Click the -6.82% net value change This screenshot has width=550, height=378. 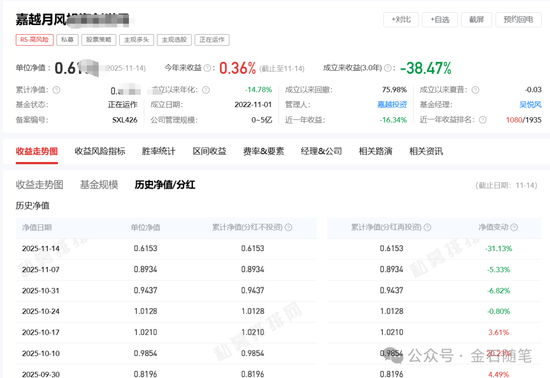pyautogui.click(x=498, y=291)
